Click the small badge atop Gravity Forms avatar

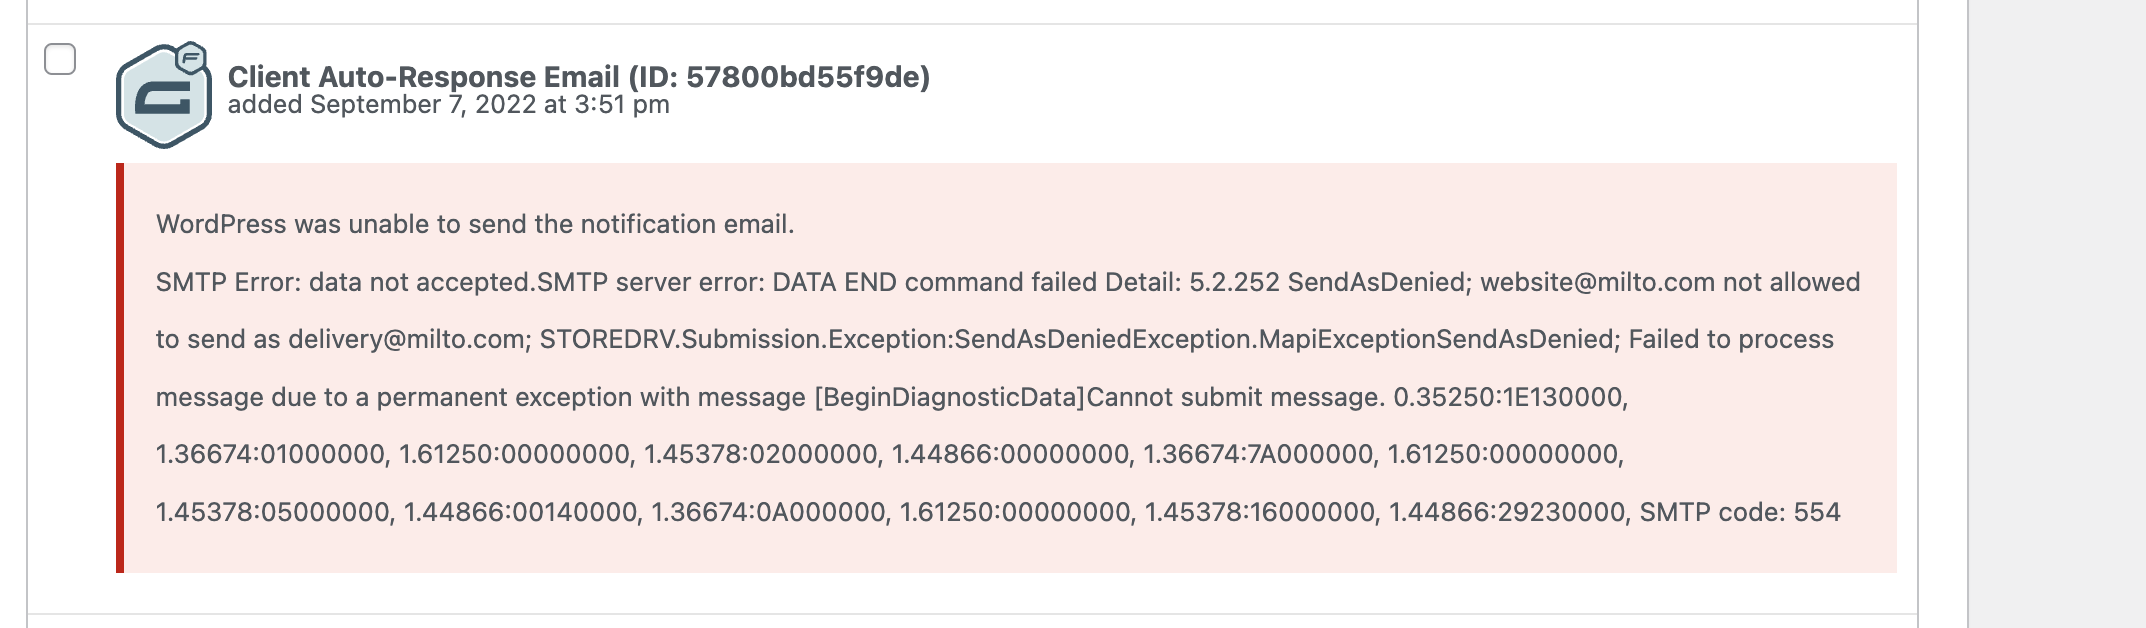pos(191,58)
